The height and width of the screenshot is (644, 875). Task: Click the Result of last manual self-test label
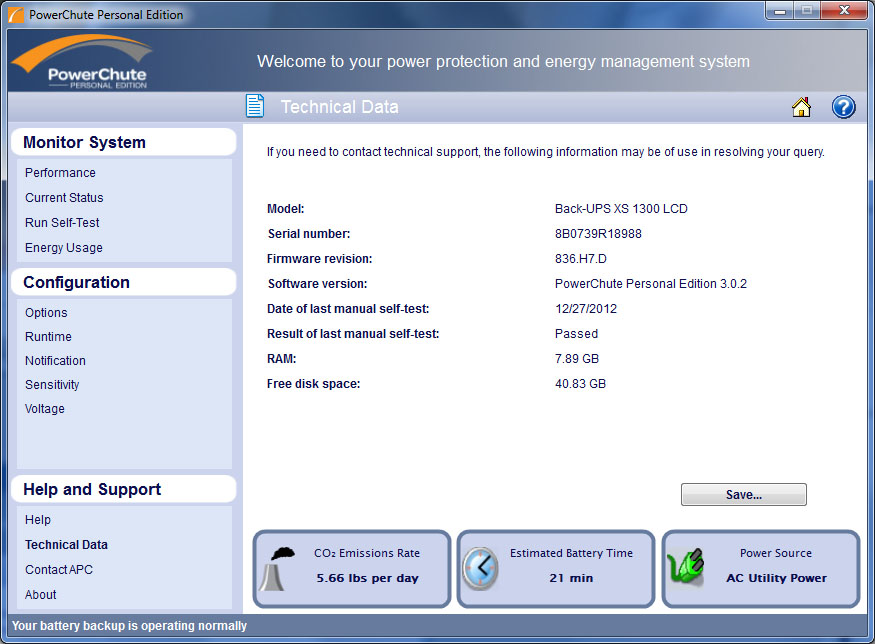pos(353,334)
